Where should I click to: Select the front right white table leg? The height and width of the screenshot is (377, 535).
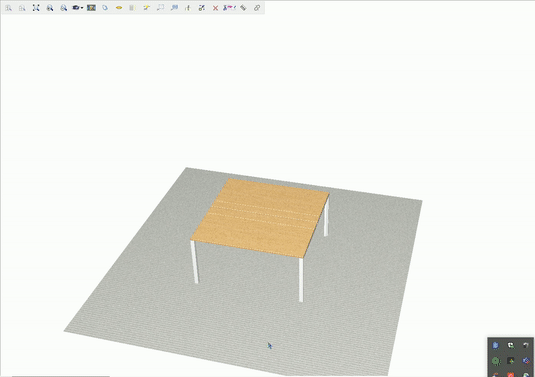(x=301, y=280)
